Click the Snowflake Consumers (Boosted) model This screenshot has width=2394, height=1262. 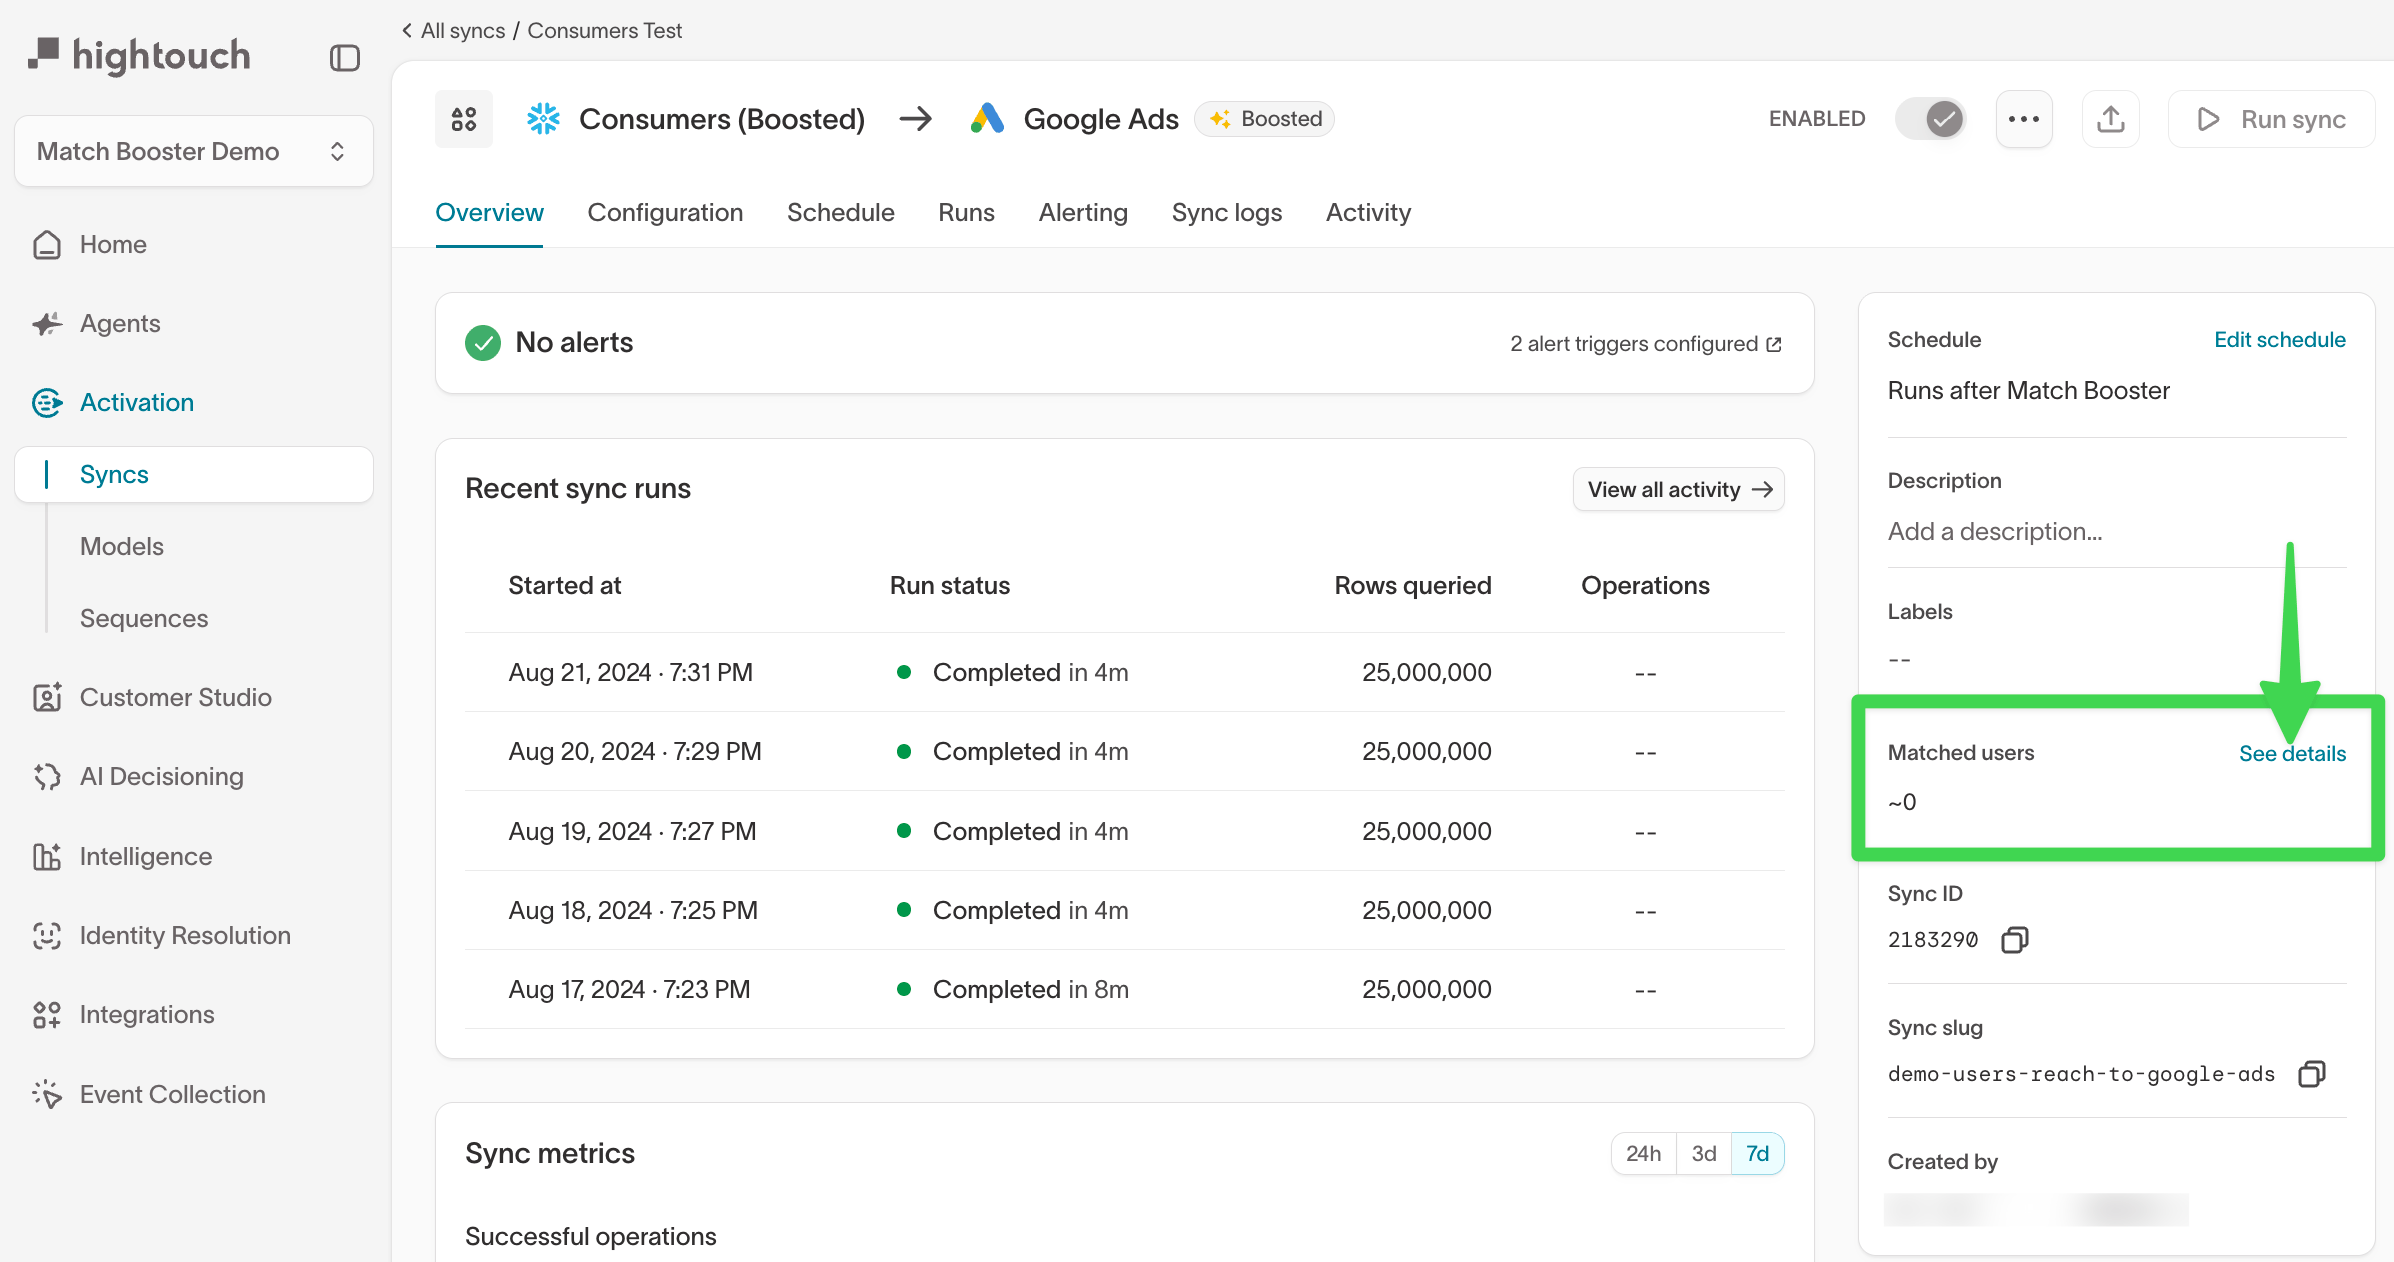(696, 119)
